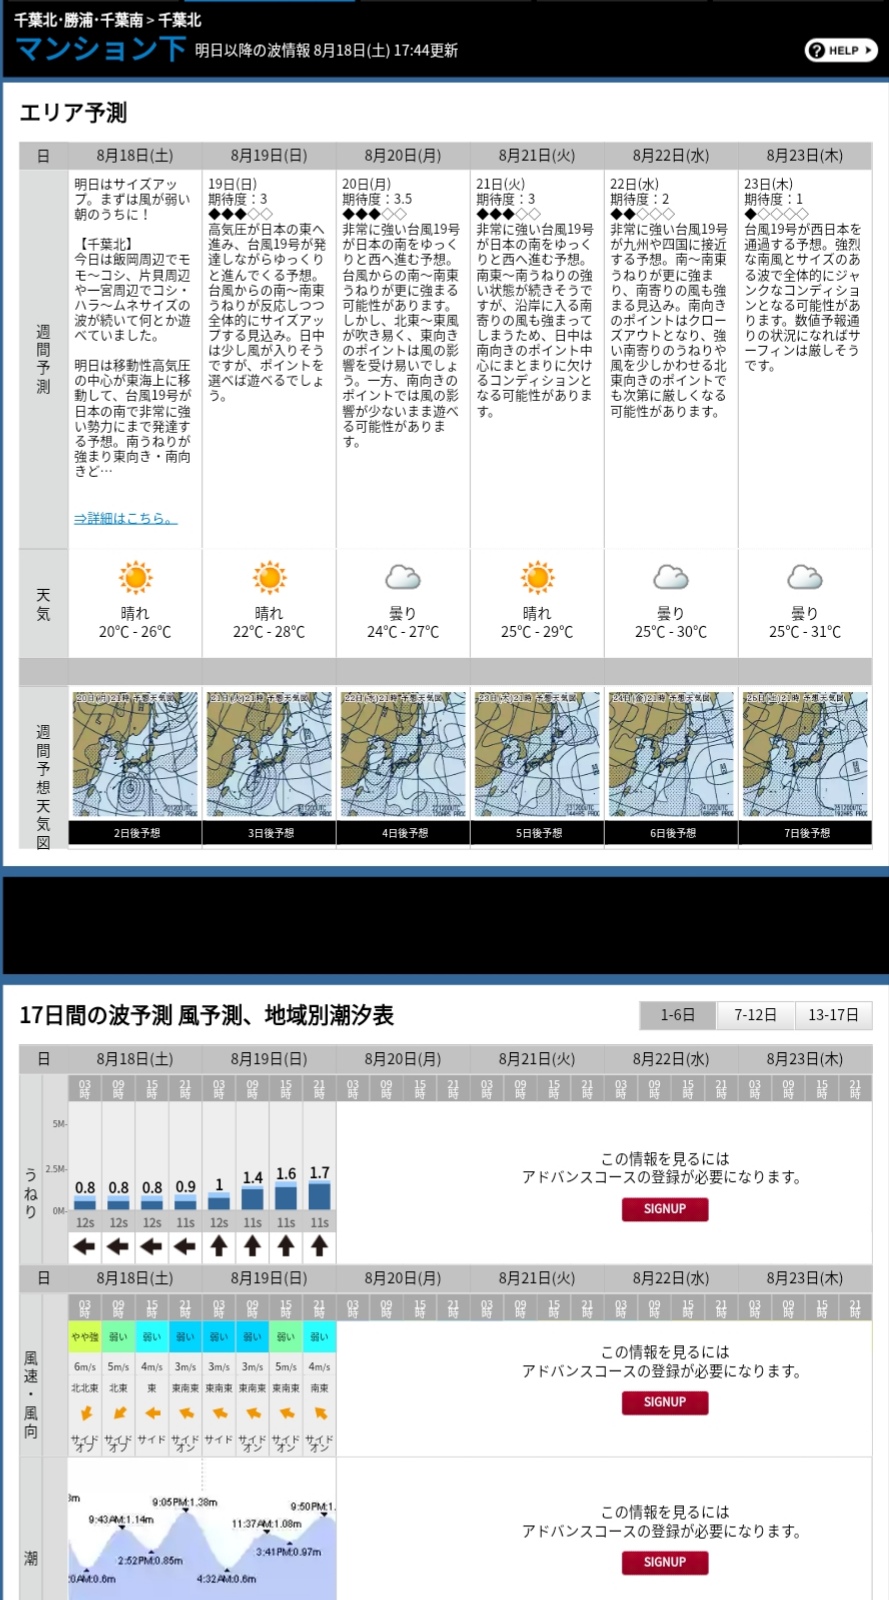The image size is (889, 1600).
Task: Switch to the 7-12日 tab
Action: 755,1014
